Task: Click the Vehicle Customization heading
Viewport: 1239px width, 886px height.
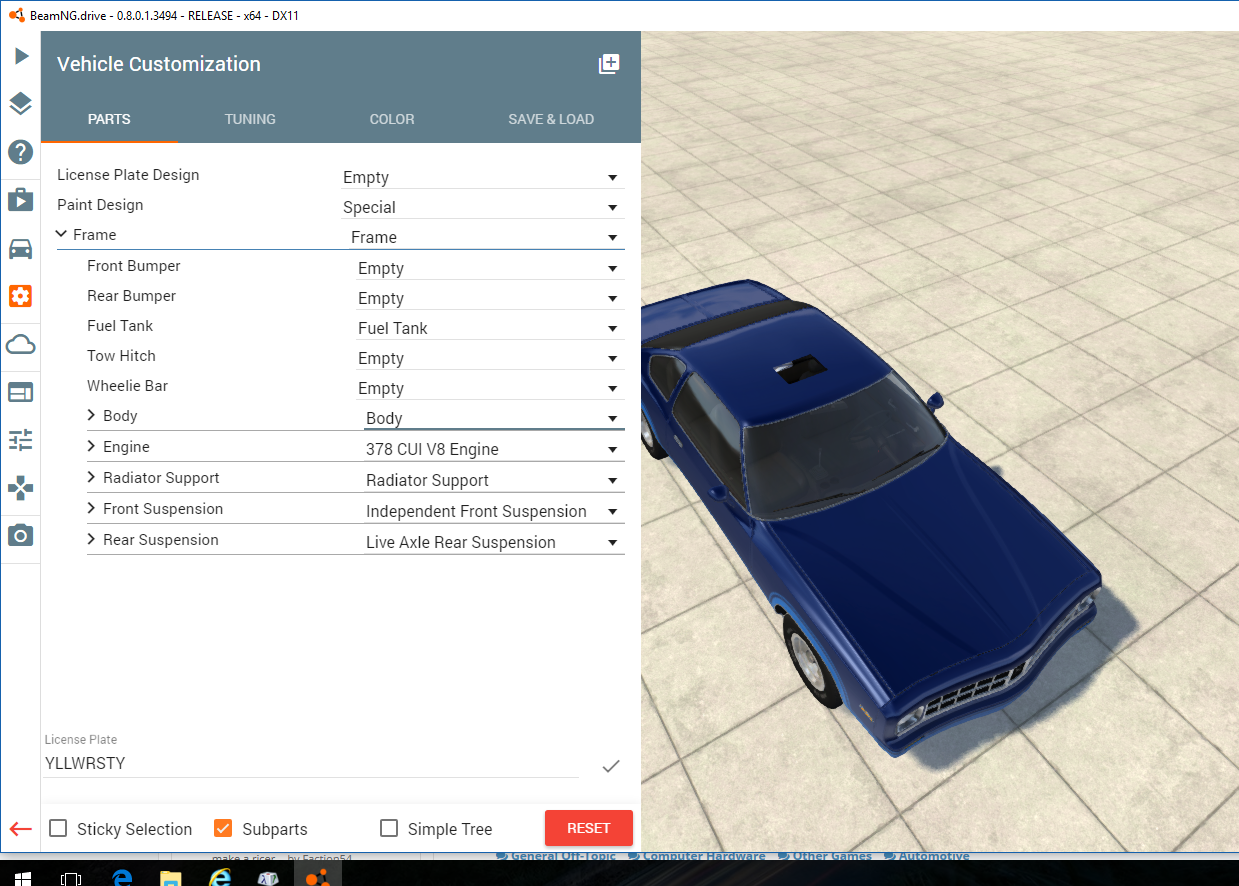Action: (159, 64)
